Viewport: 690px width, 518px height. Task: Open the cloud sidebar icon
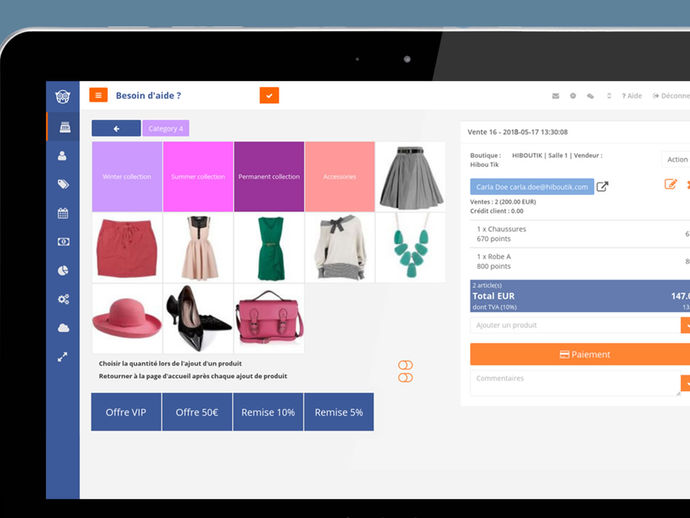point(63,328)
